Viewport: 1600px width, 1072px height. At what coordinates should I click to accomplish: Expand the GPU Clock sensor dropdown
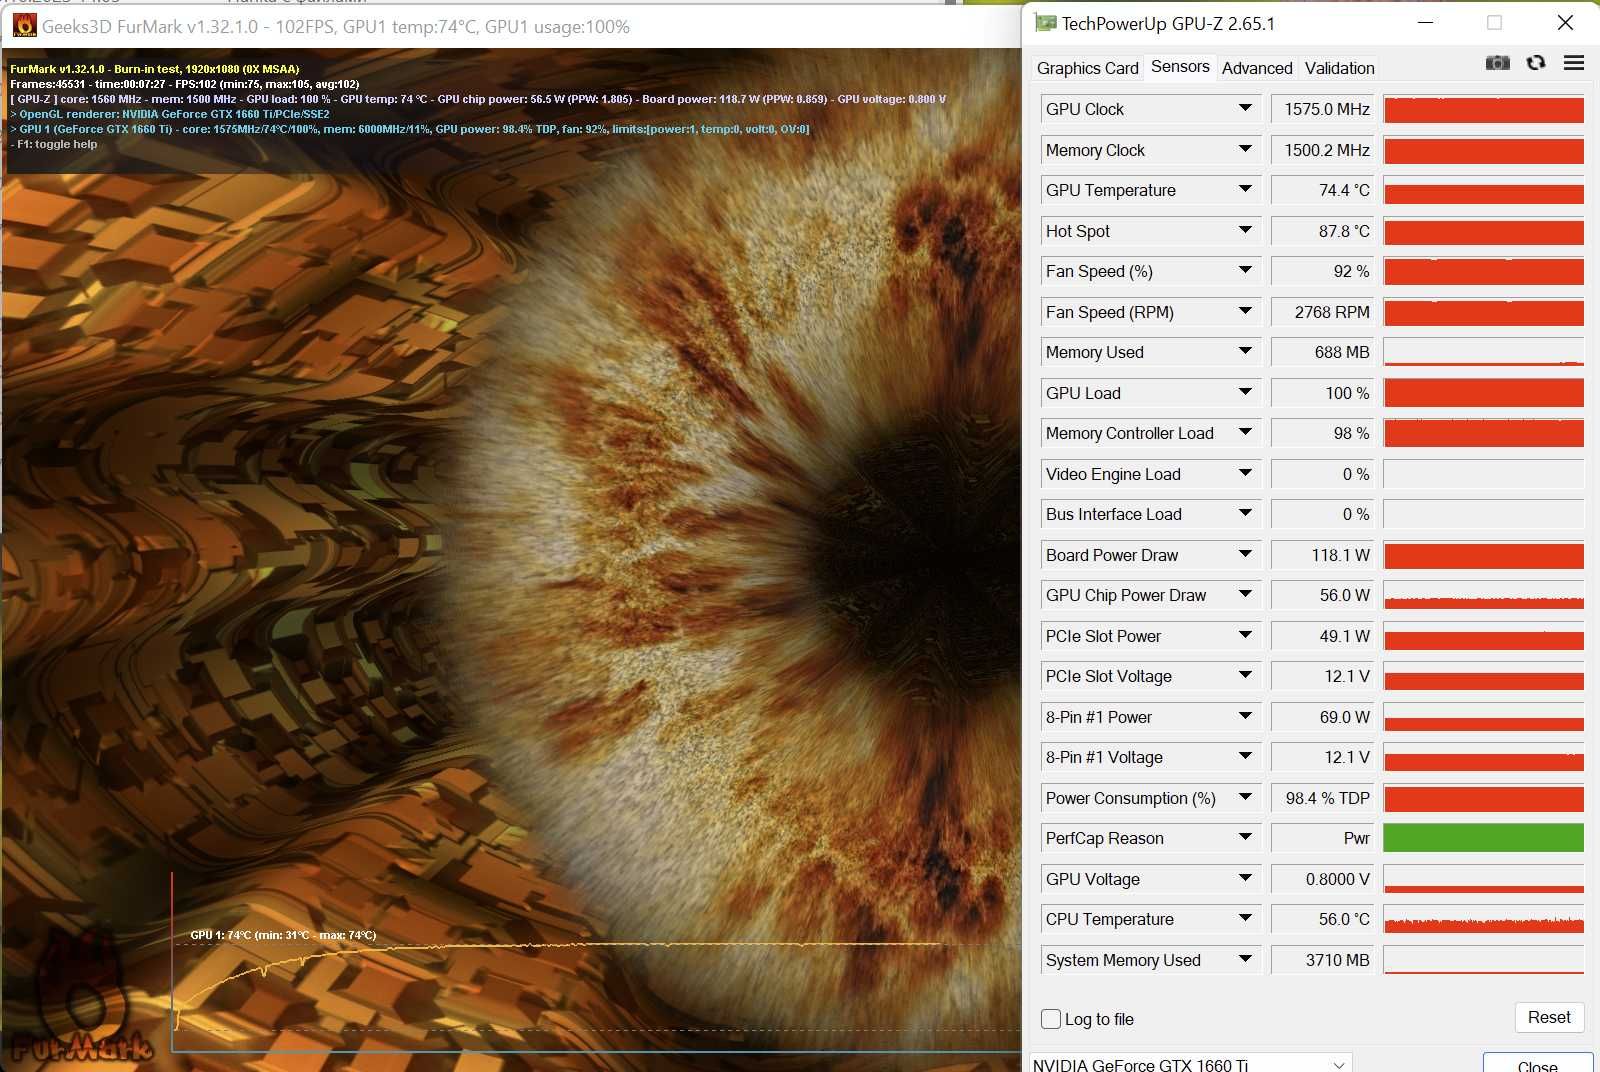coord(1245,108)
